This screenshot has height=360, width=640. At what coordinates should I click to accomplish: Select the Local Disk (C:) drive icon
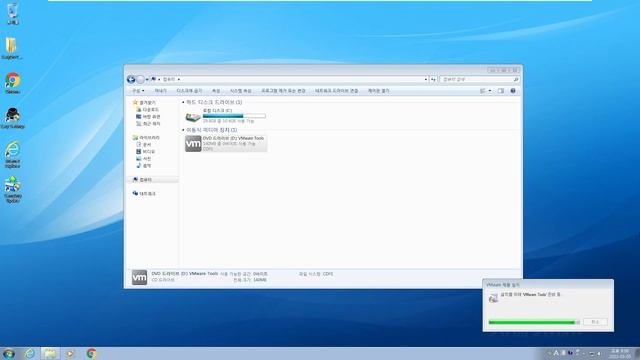193,117
